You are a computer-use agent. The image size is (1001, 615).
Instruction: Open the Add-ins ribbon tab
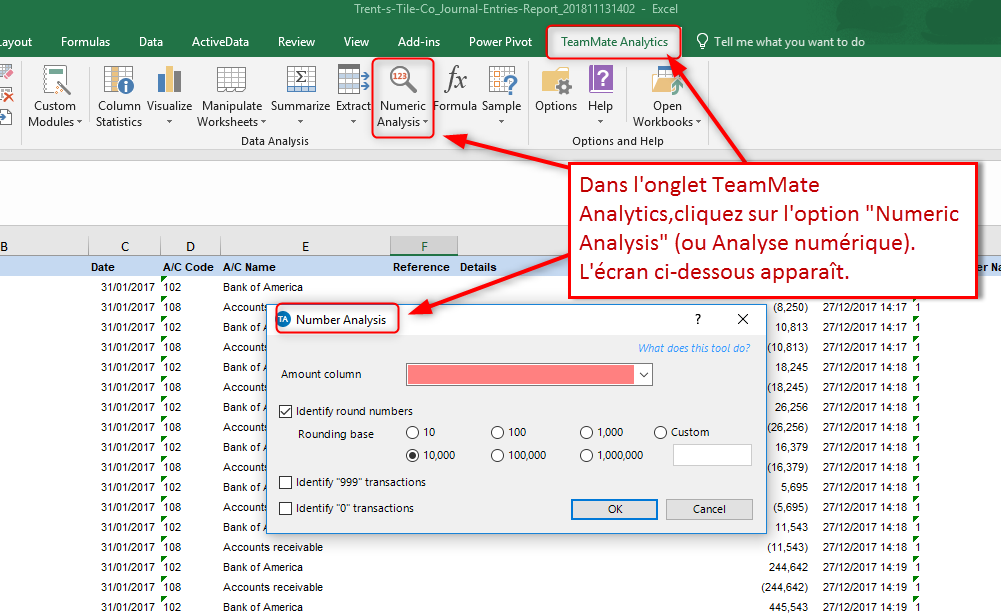(419, 42)
